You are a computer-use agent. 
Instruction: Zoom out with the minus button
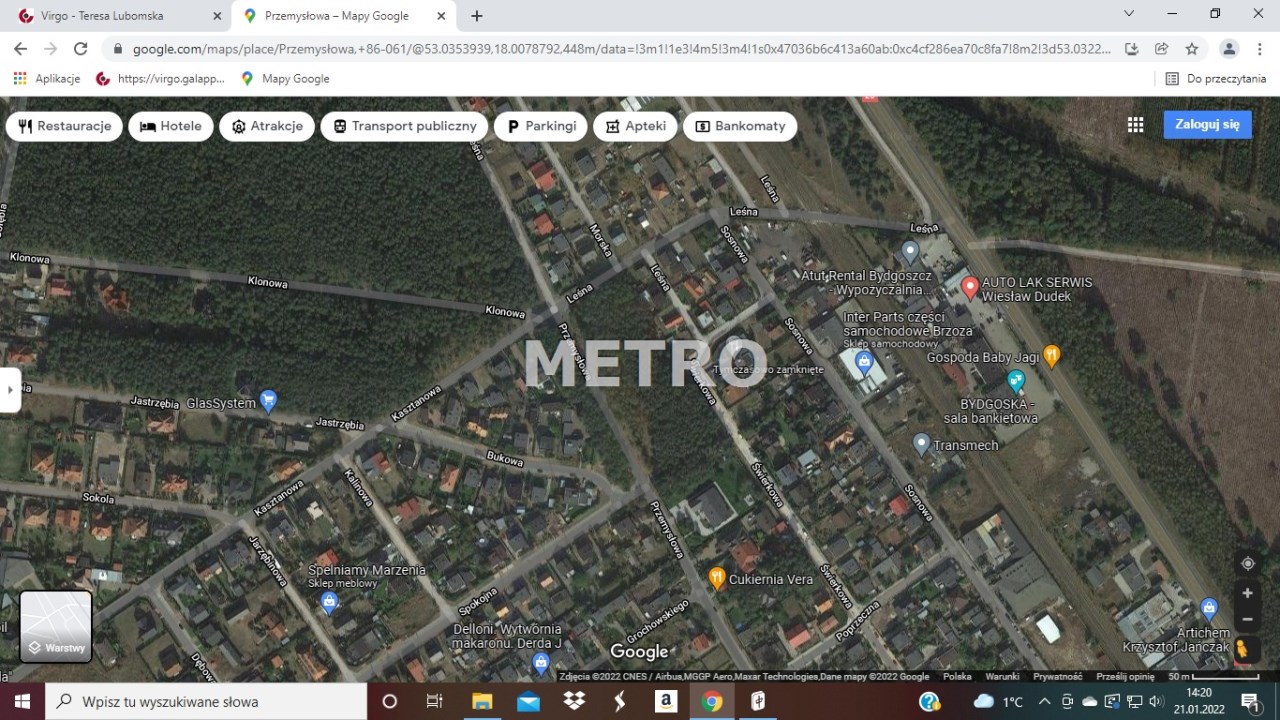pos(1247,619)
